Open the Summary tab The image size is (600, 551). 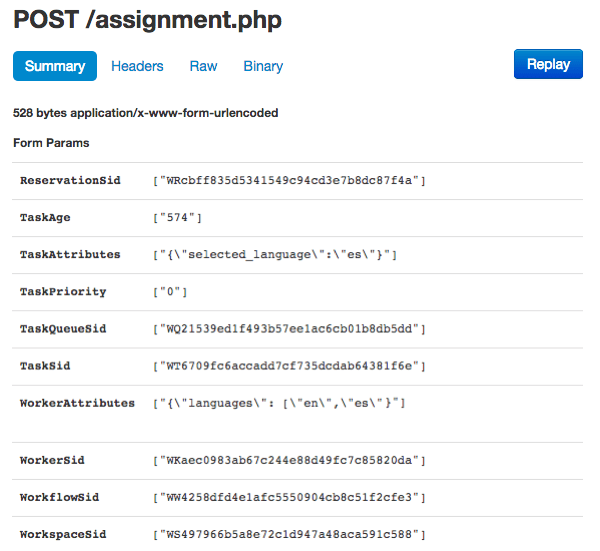point(55,66)
